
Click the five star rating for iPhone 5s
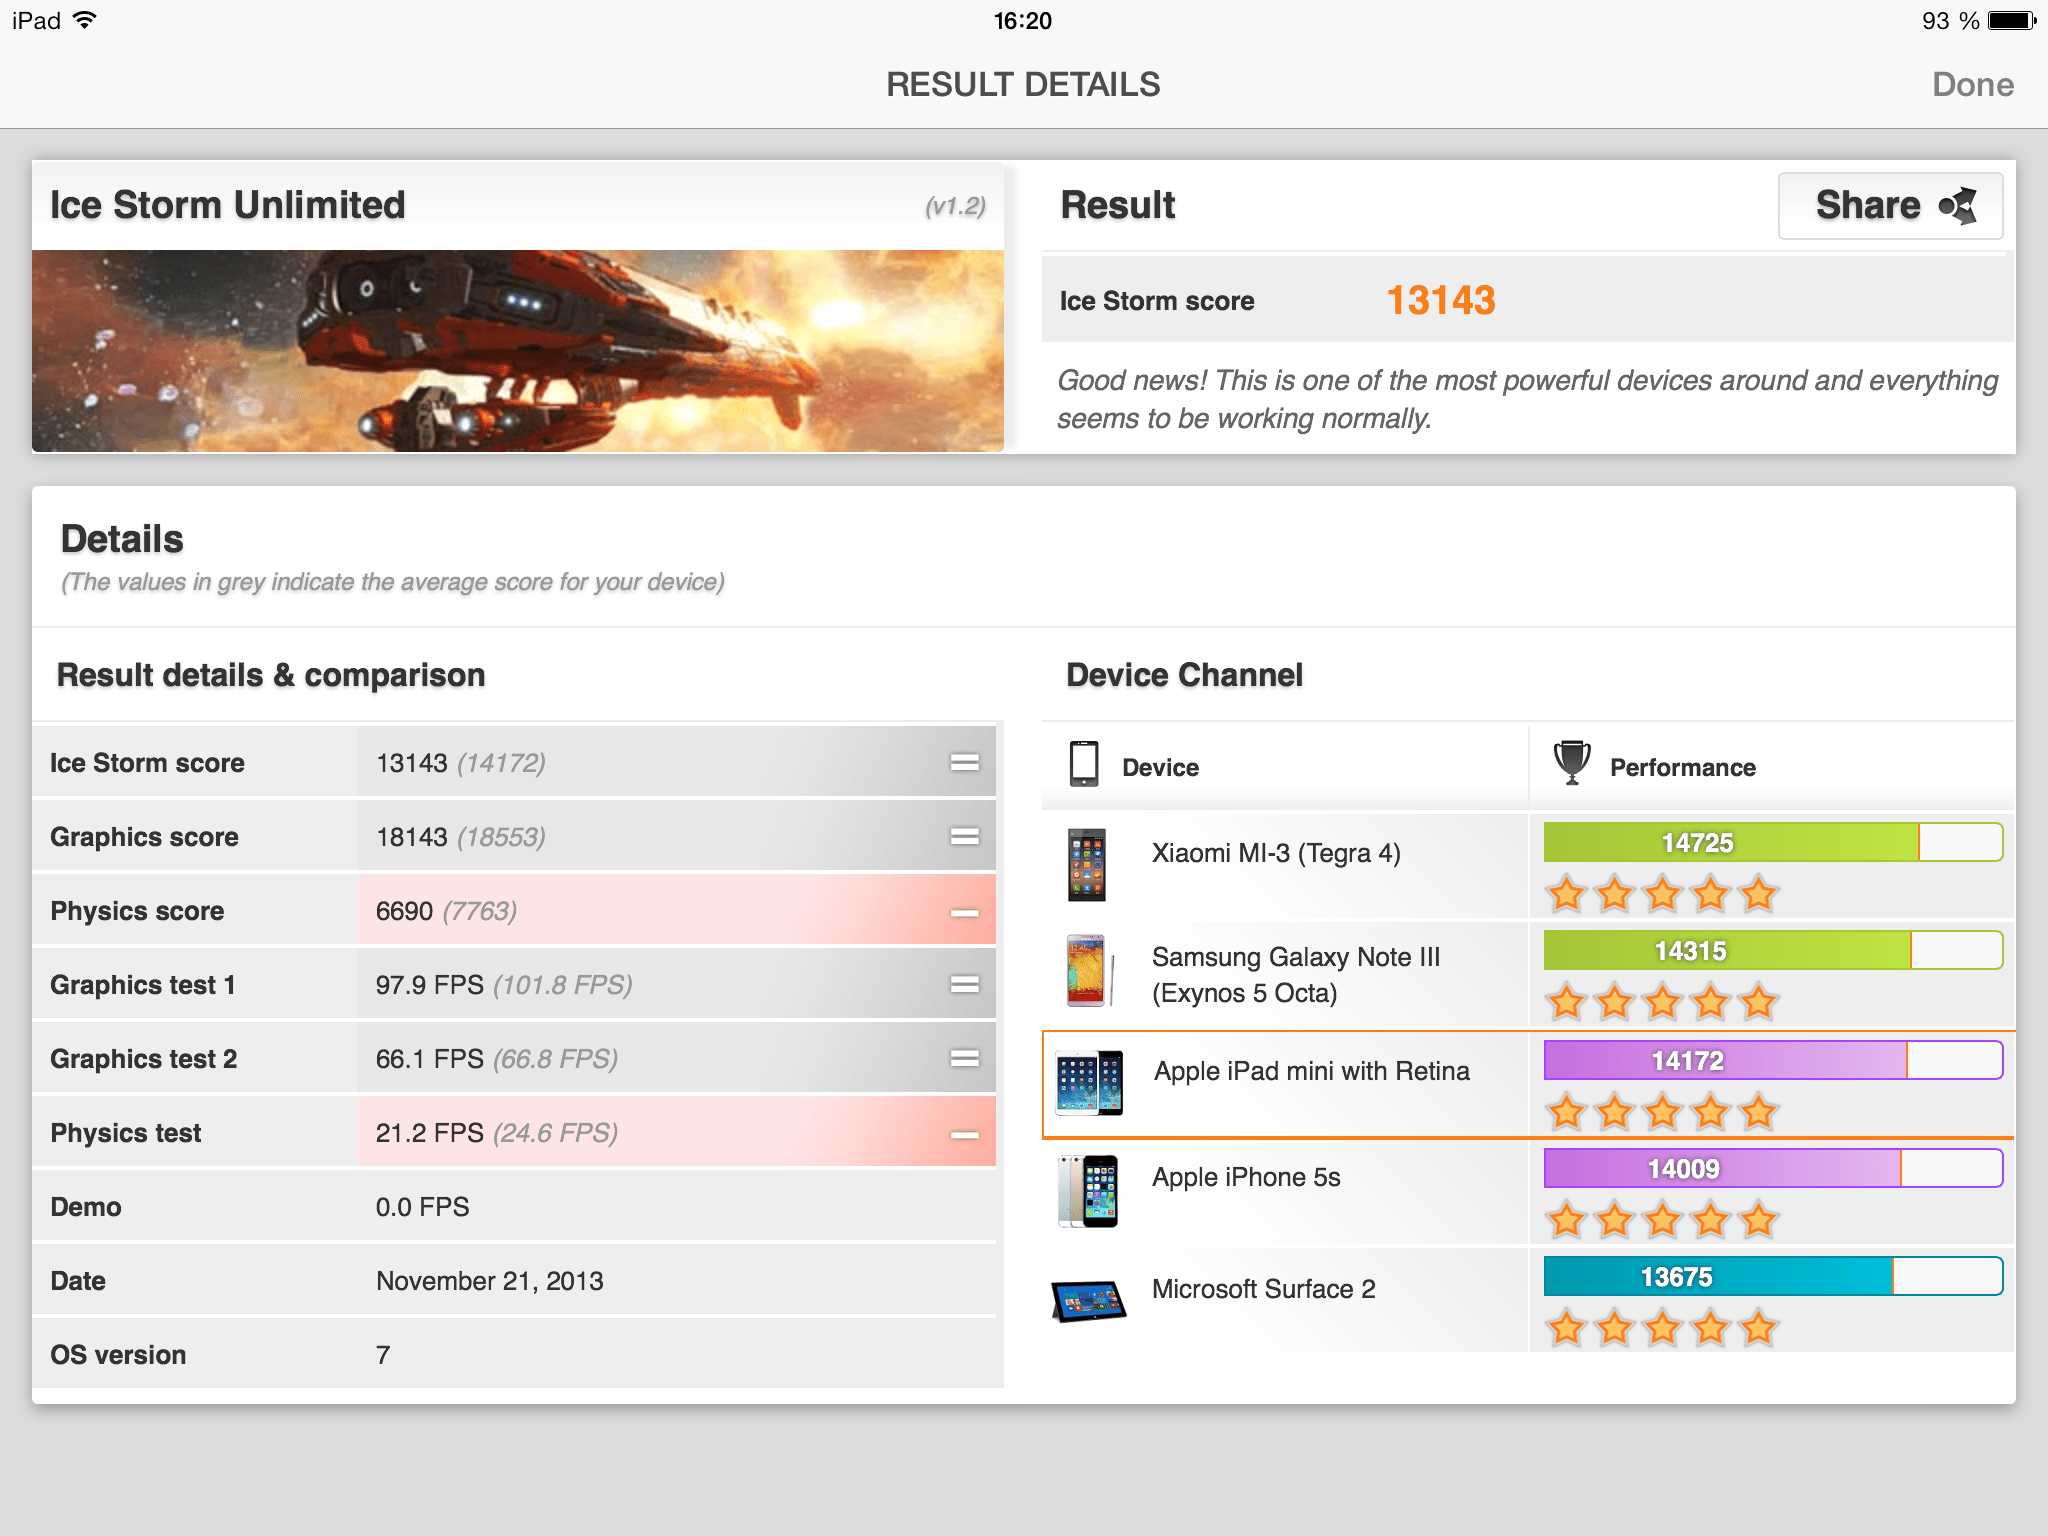(1661, 1220)
